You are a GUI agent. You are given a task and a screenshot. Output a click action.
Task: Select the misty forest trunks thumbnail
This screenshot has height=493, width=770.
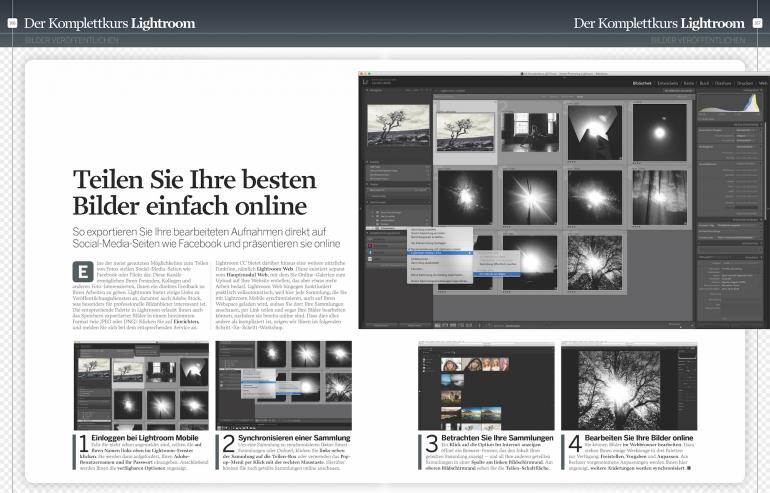660,197
